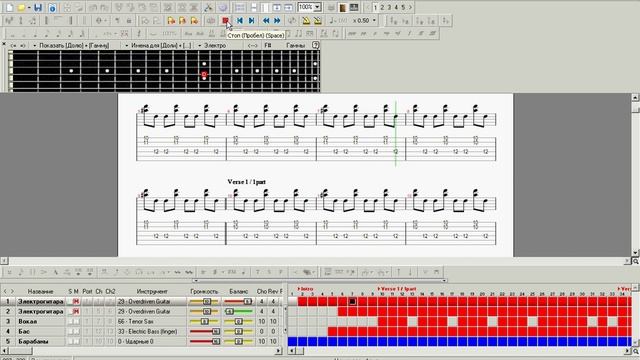The height and width of the screenshot is (360, 640).
Task: Click the picture icon right of the door
Action: point(354,7)
